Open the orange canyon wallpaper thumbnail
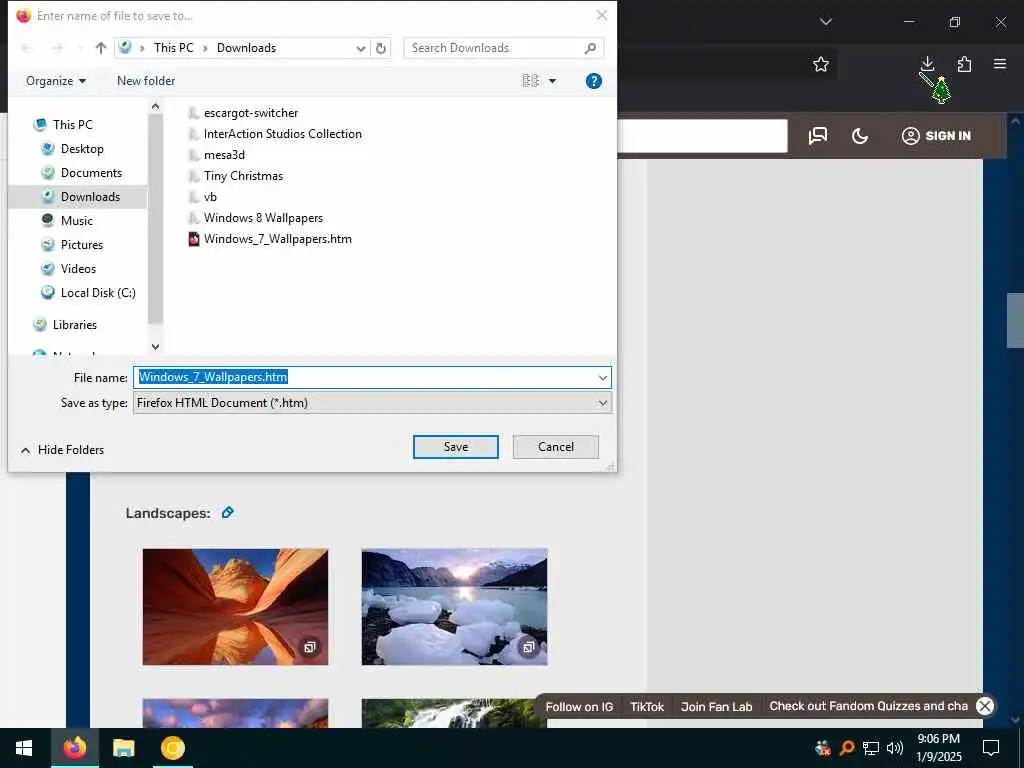 click(235, 607)
